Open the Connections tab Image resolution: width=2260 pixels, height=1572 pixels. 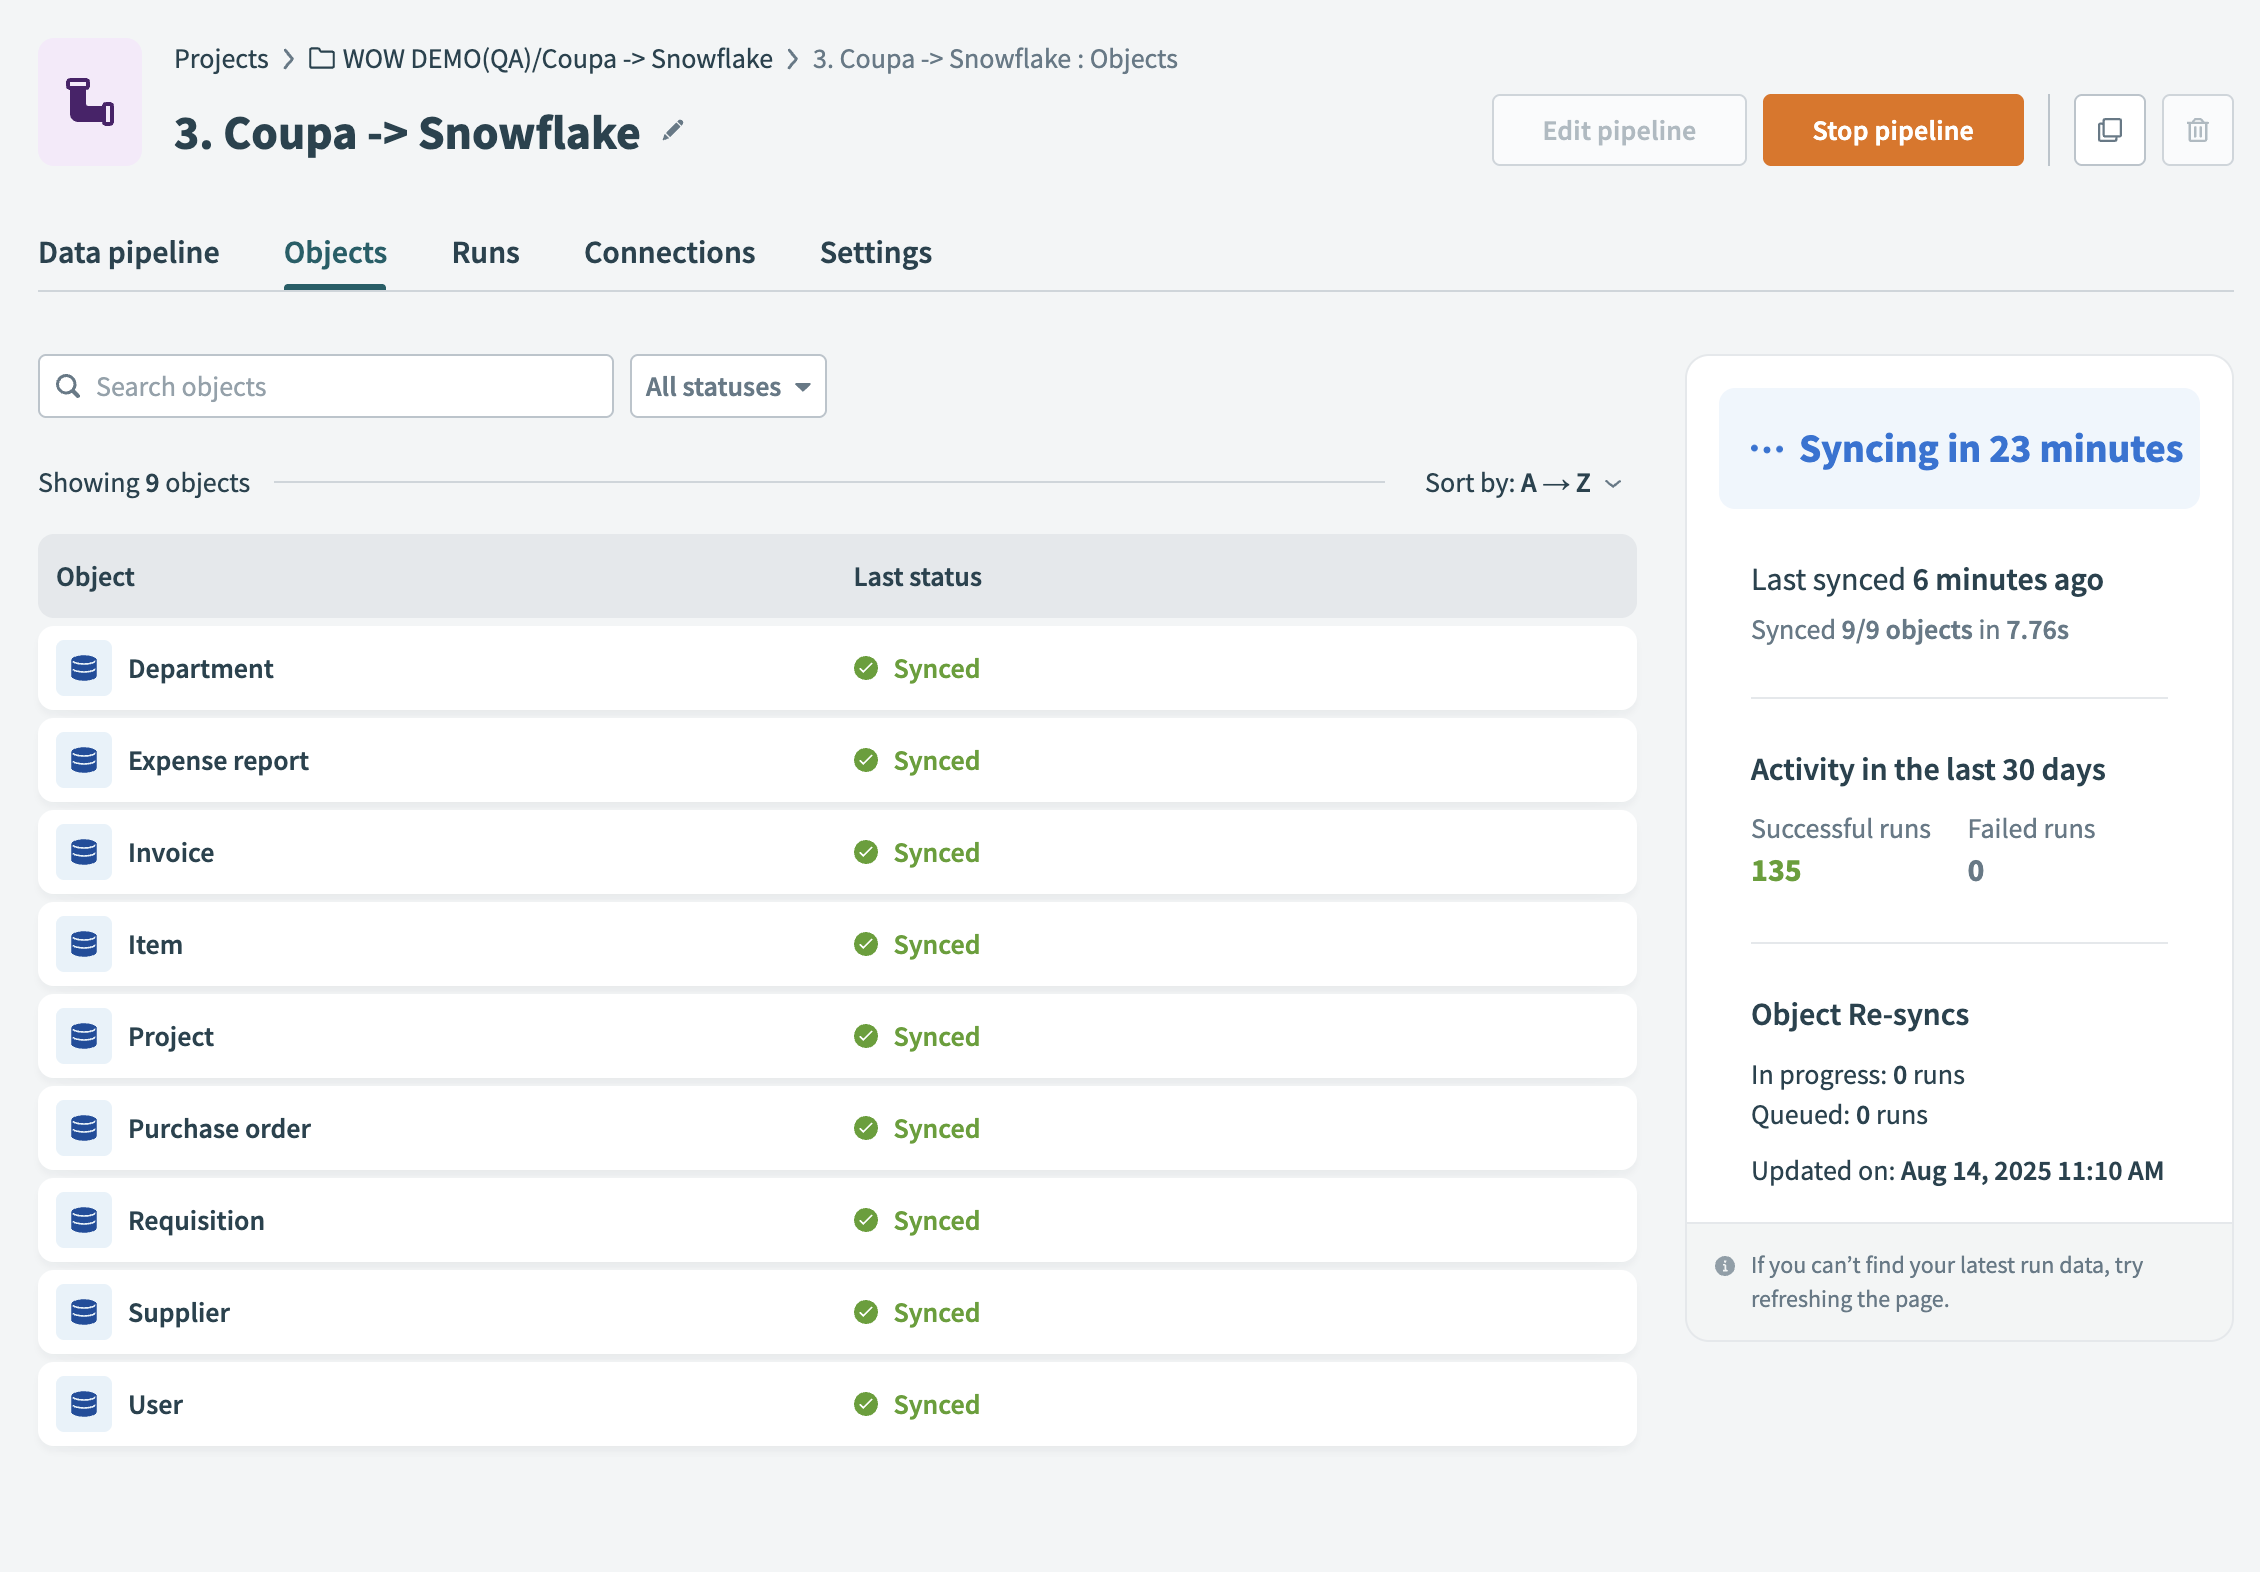[x=669, y=253]
